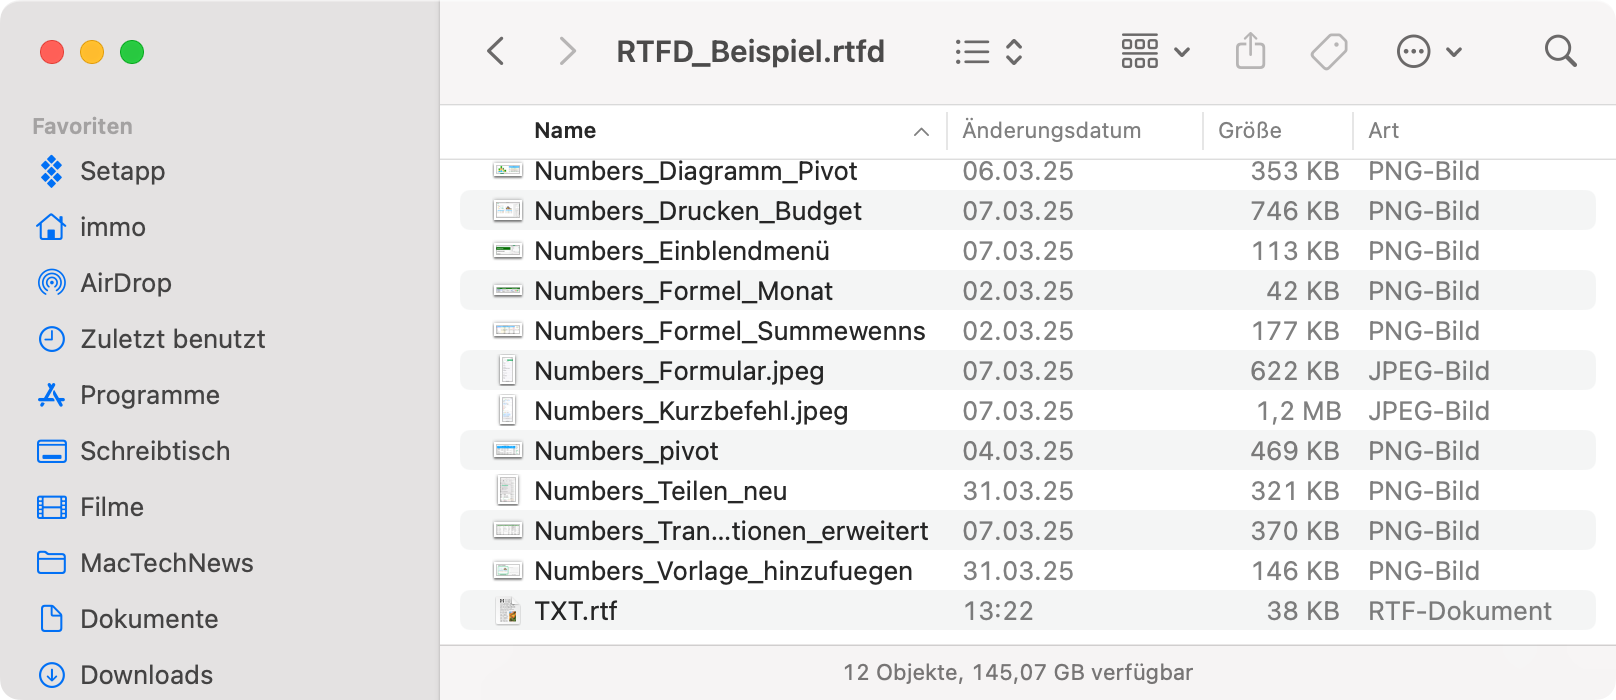The height and width of the screenshot is (700, 1616).
Task: Sort files by Größe column
Action: point(1249,131)
